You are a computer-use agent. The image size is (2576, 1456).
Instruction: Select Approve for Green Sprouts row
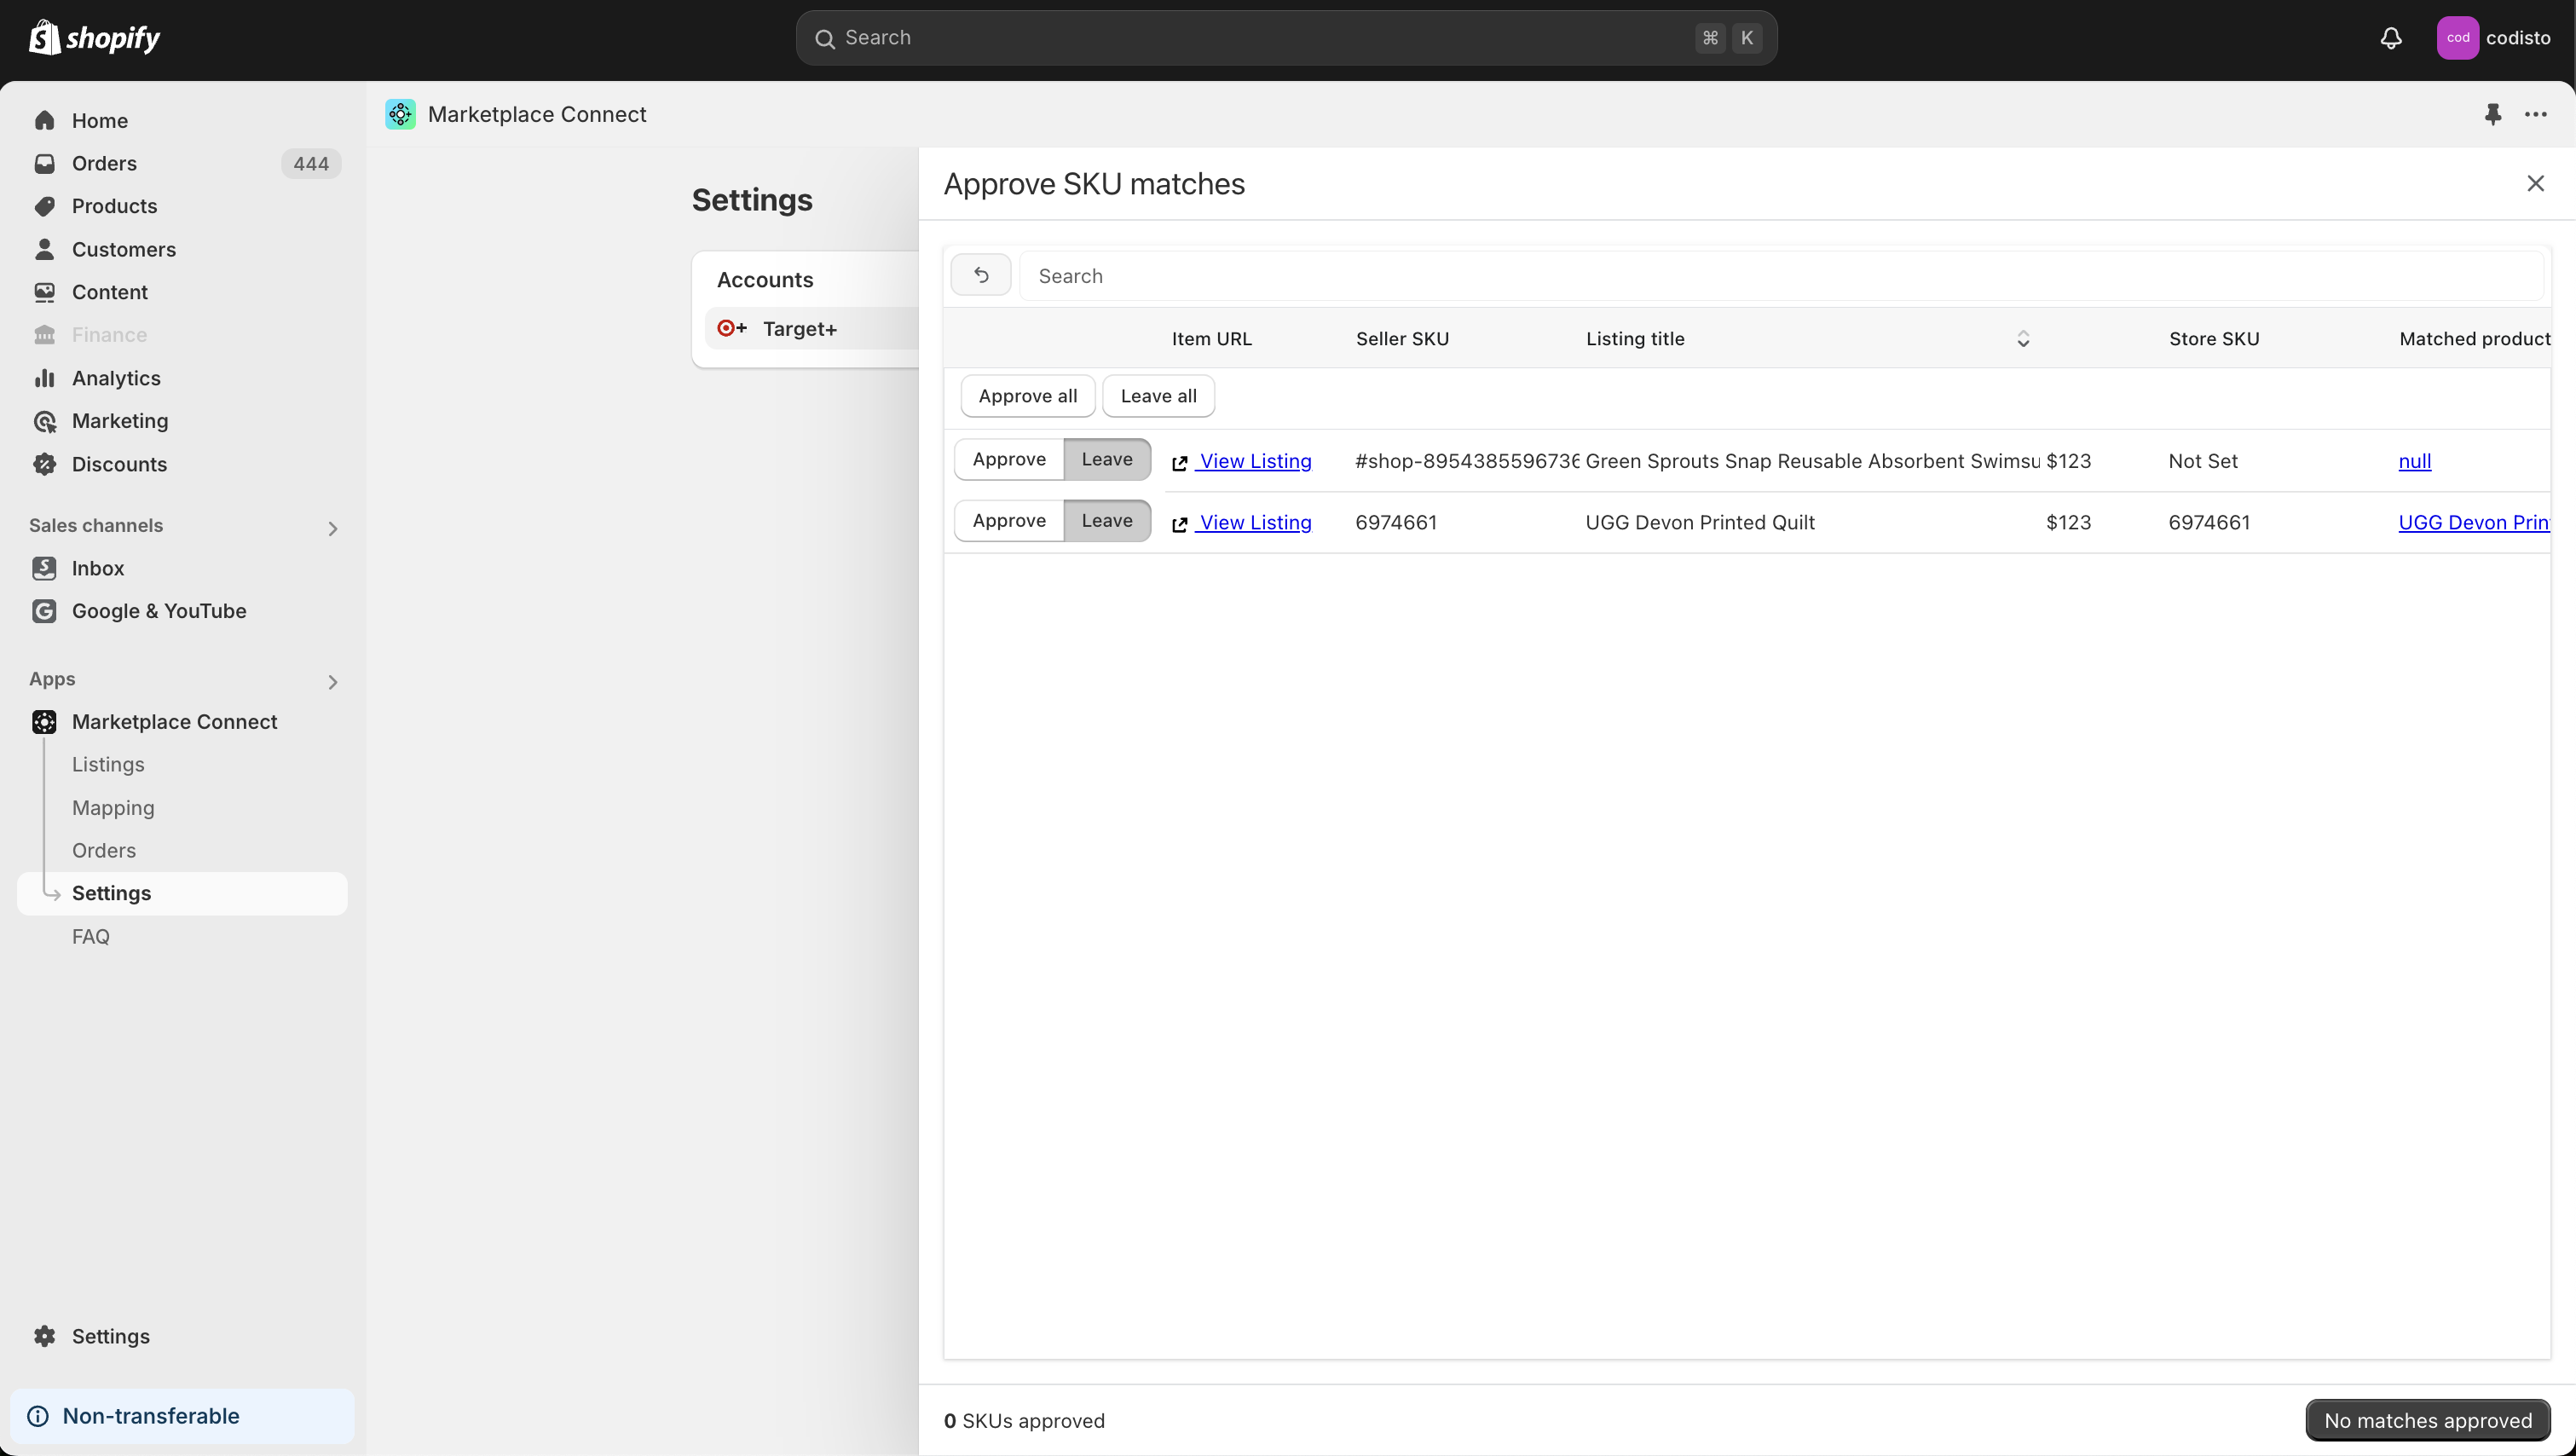click(x=1009, y=459)
